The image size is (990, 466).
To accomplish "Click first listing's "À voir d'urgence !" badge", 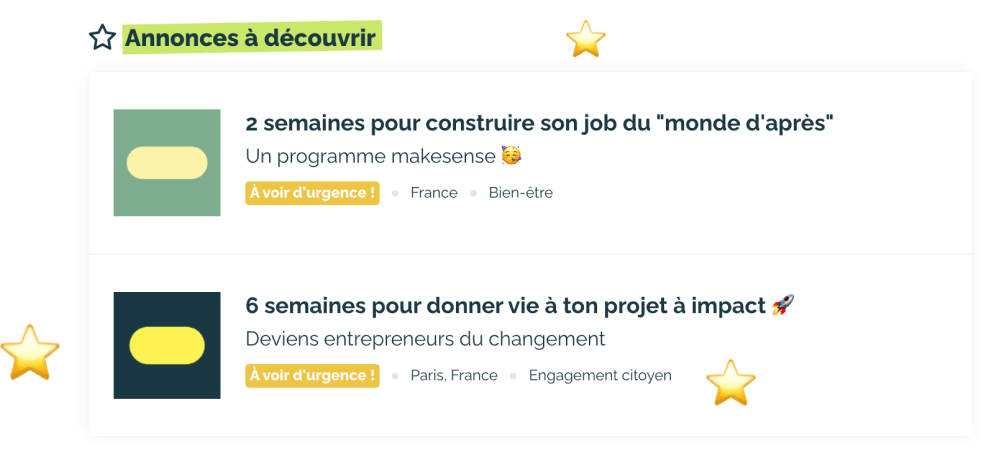I will [x=313, y=193].
